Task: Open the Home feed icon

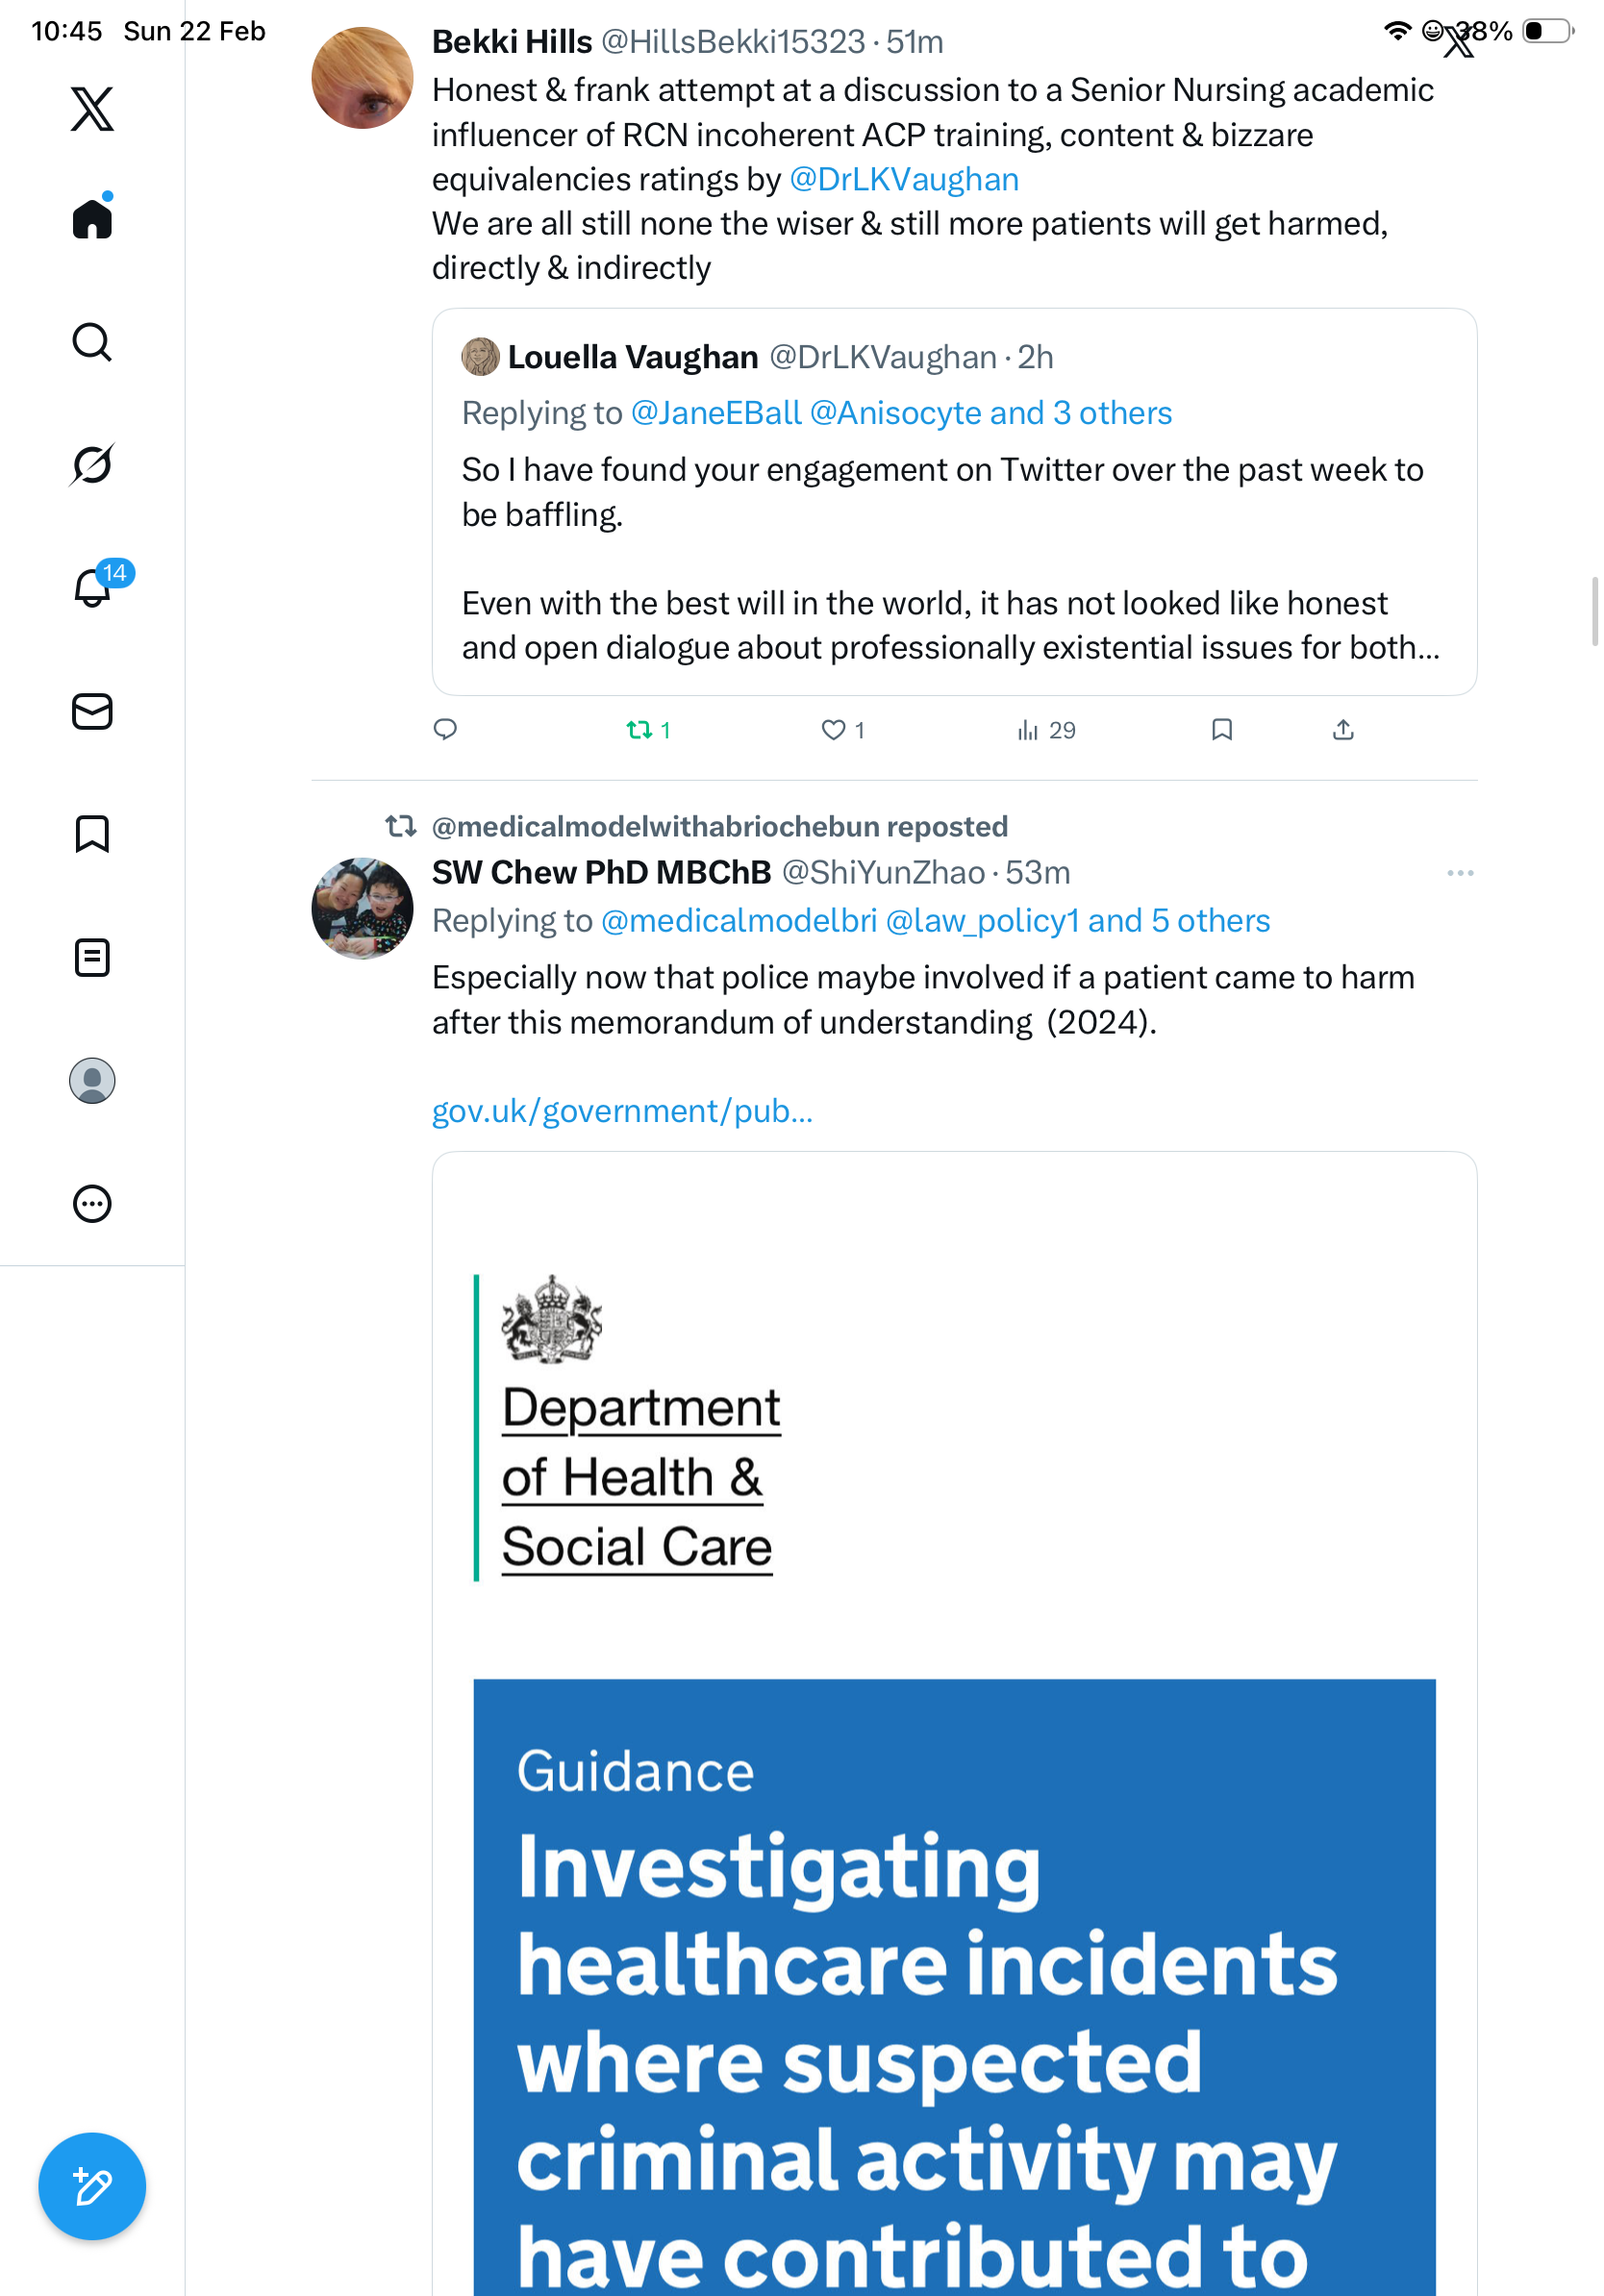Action: click(x=92, y=219)
